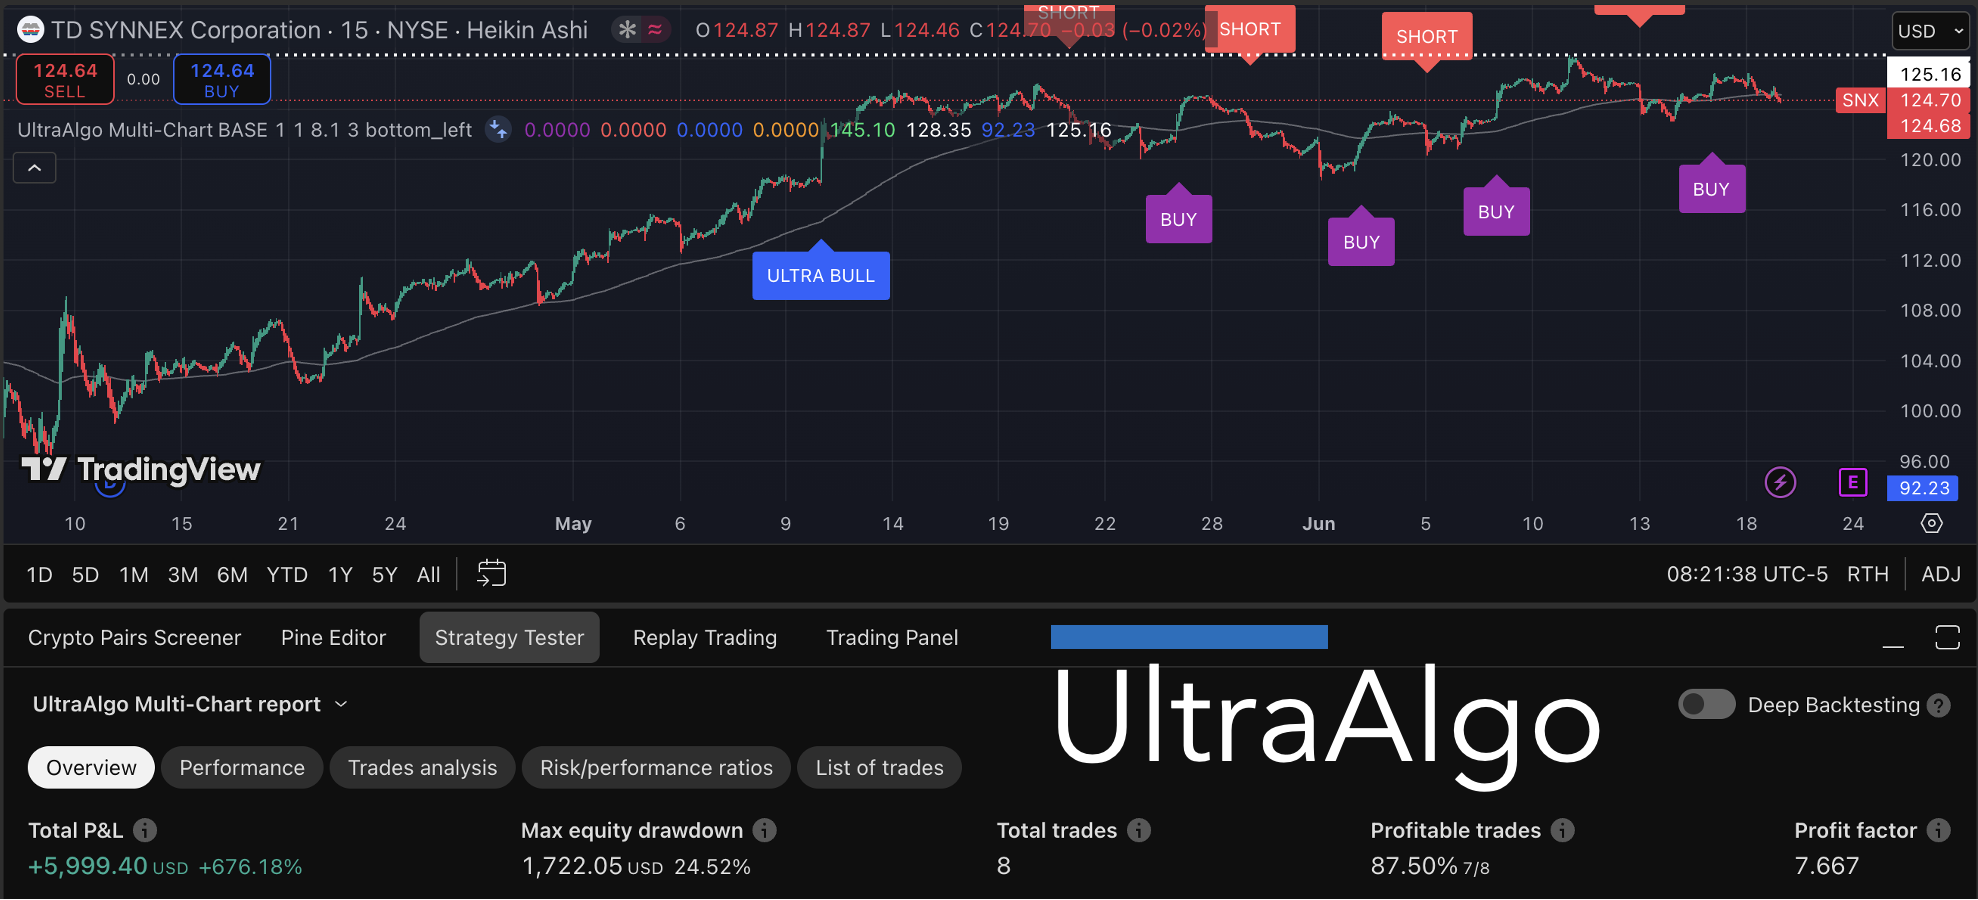Click the sparkle icon after the UltraAlgo legend
The width and height of the screenshot is (1978, 900).
[x=498, y=130]
